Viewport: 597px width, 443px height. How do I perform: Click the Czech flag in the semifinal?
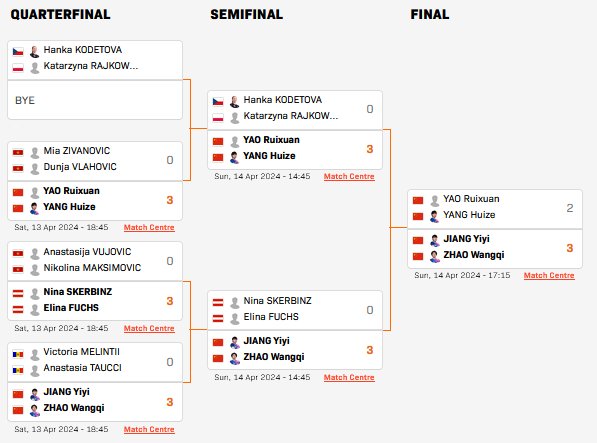click(218, 102)
